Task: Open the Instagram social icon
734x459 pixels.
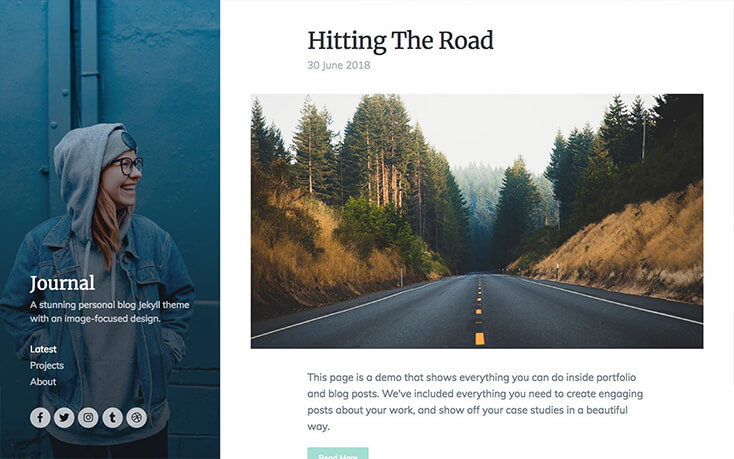Action: tap(88, 417)
